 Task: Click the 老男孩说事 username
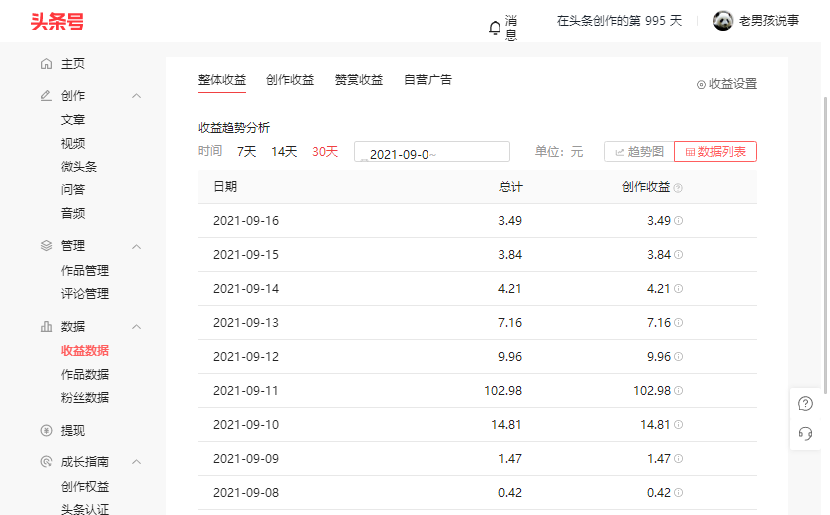pos(769,21)
